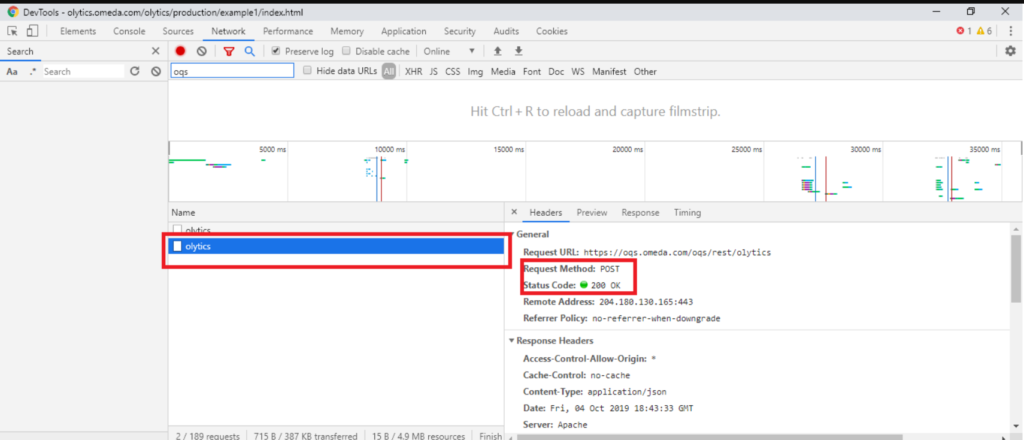The image size is (1024, 440).
Task: Clear the network log with the clear icon
Action: tap(202, 51)
